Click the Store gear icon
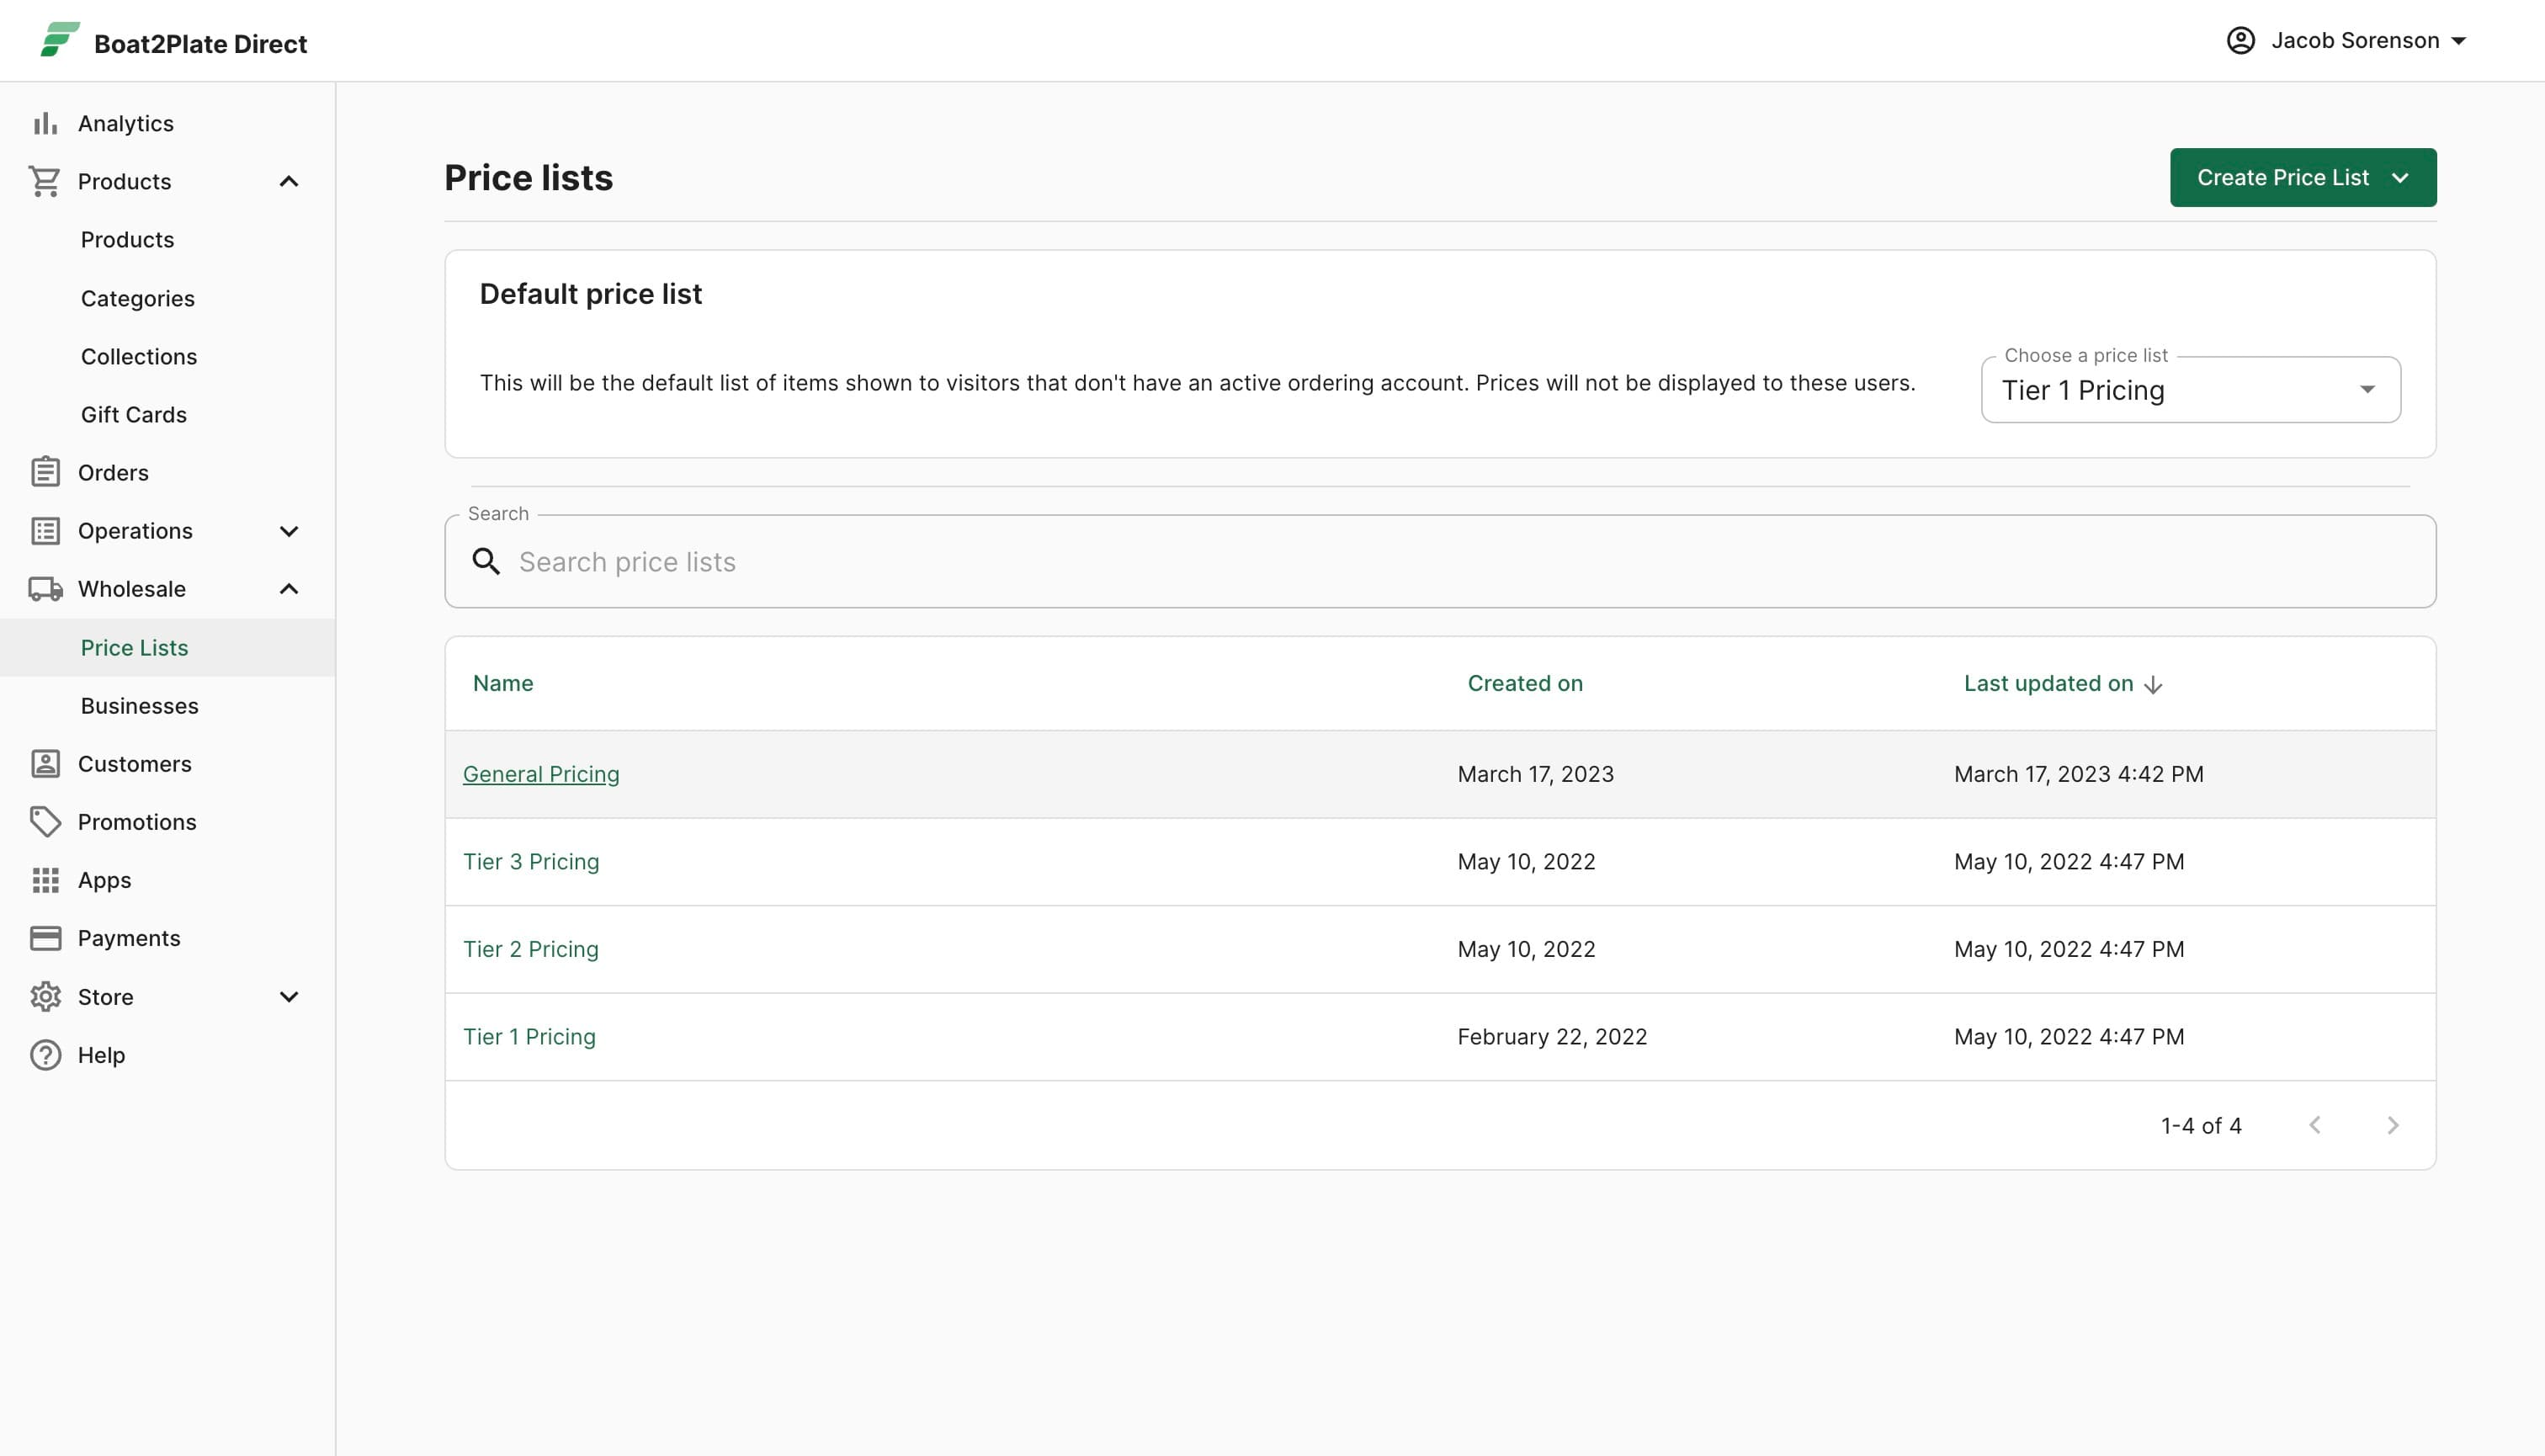Viewport: 2545px width, 1456px height. pos(45,997)
